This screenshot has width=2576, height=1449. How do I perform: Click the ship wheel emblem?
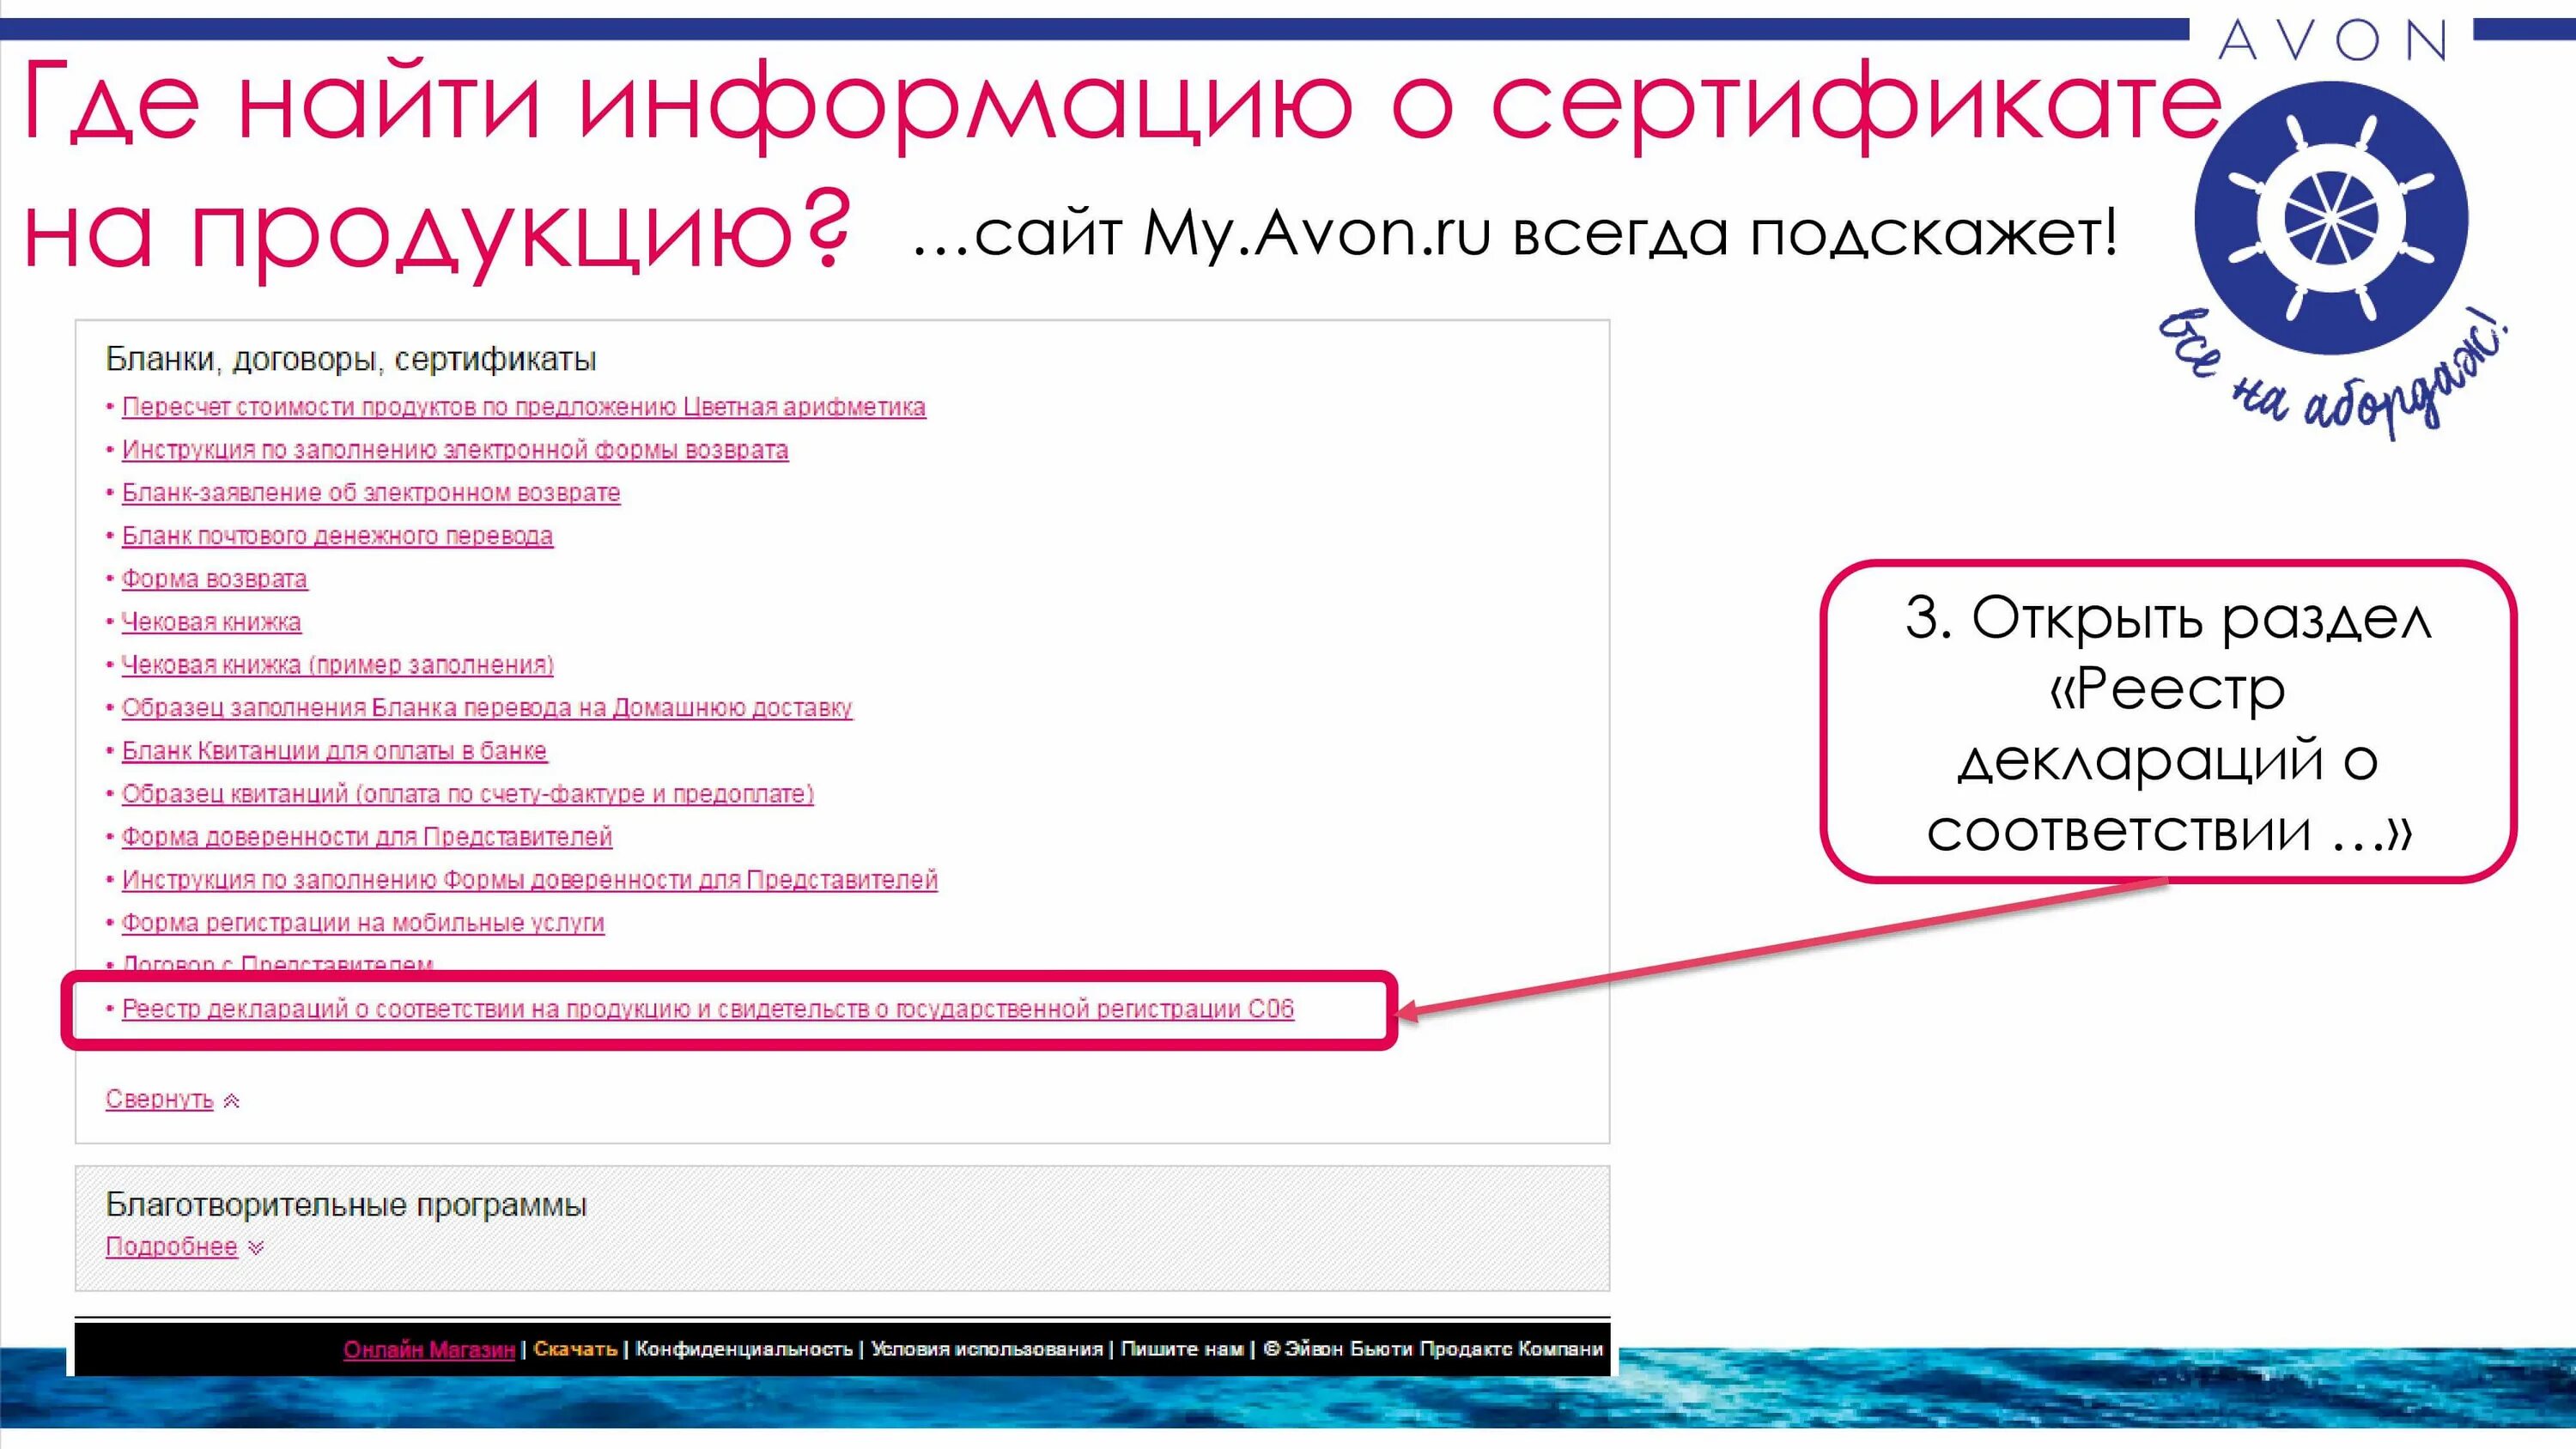(x=2332, y=218)
